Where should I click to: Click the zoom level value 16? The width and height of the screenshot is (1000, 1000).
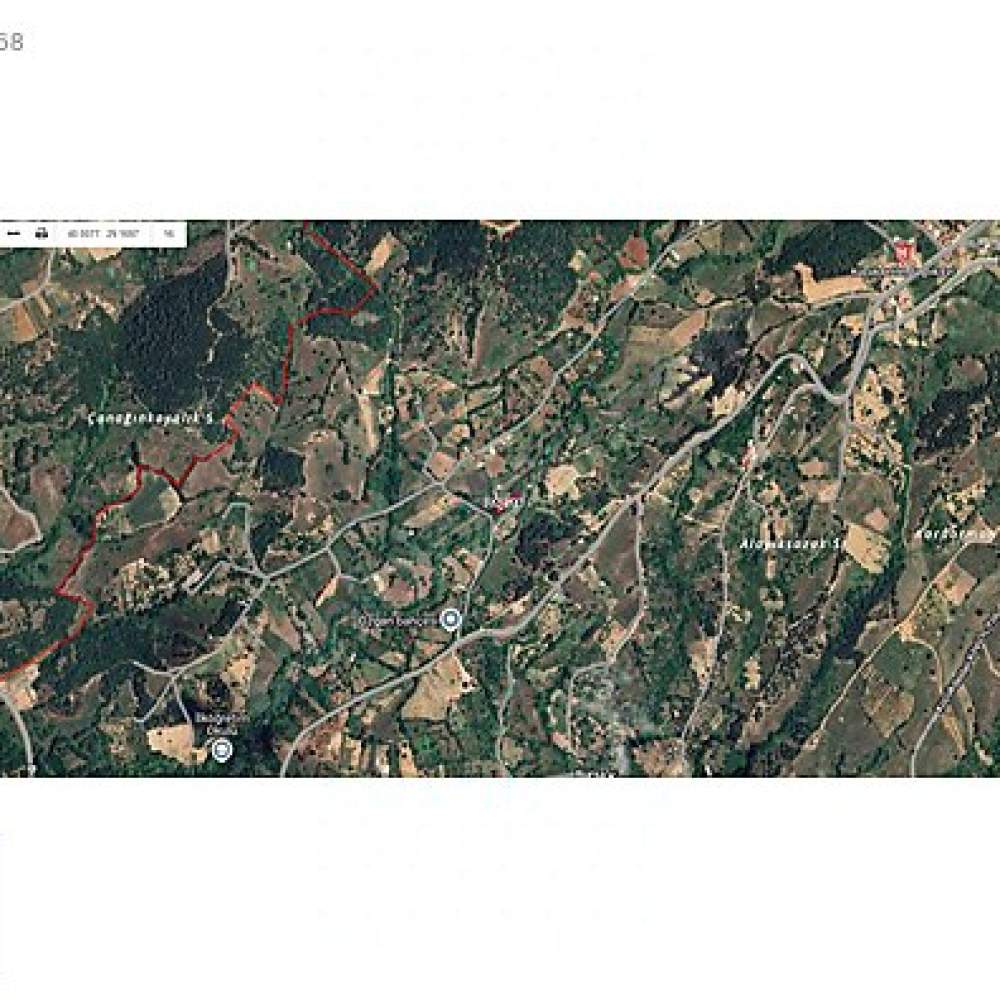tap(169, 234)
